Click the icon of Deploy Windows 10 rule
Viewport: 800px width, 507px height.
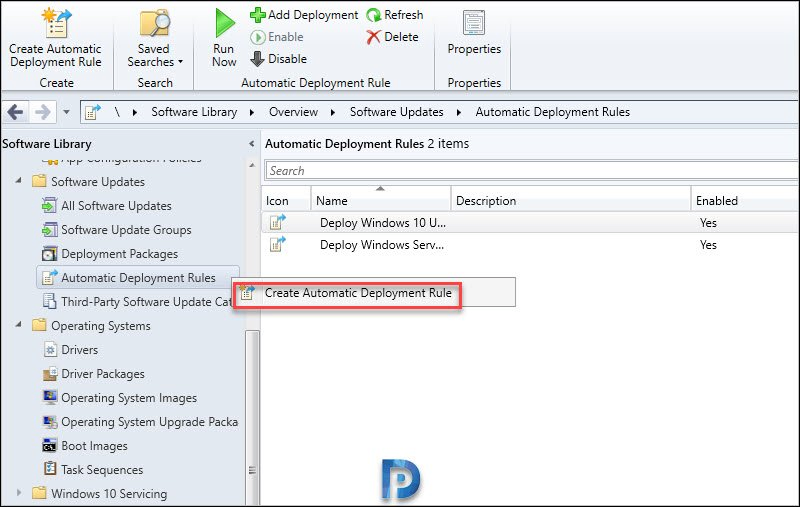[x=278, y=222]
